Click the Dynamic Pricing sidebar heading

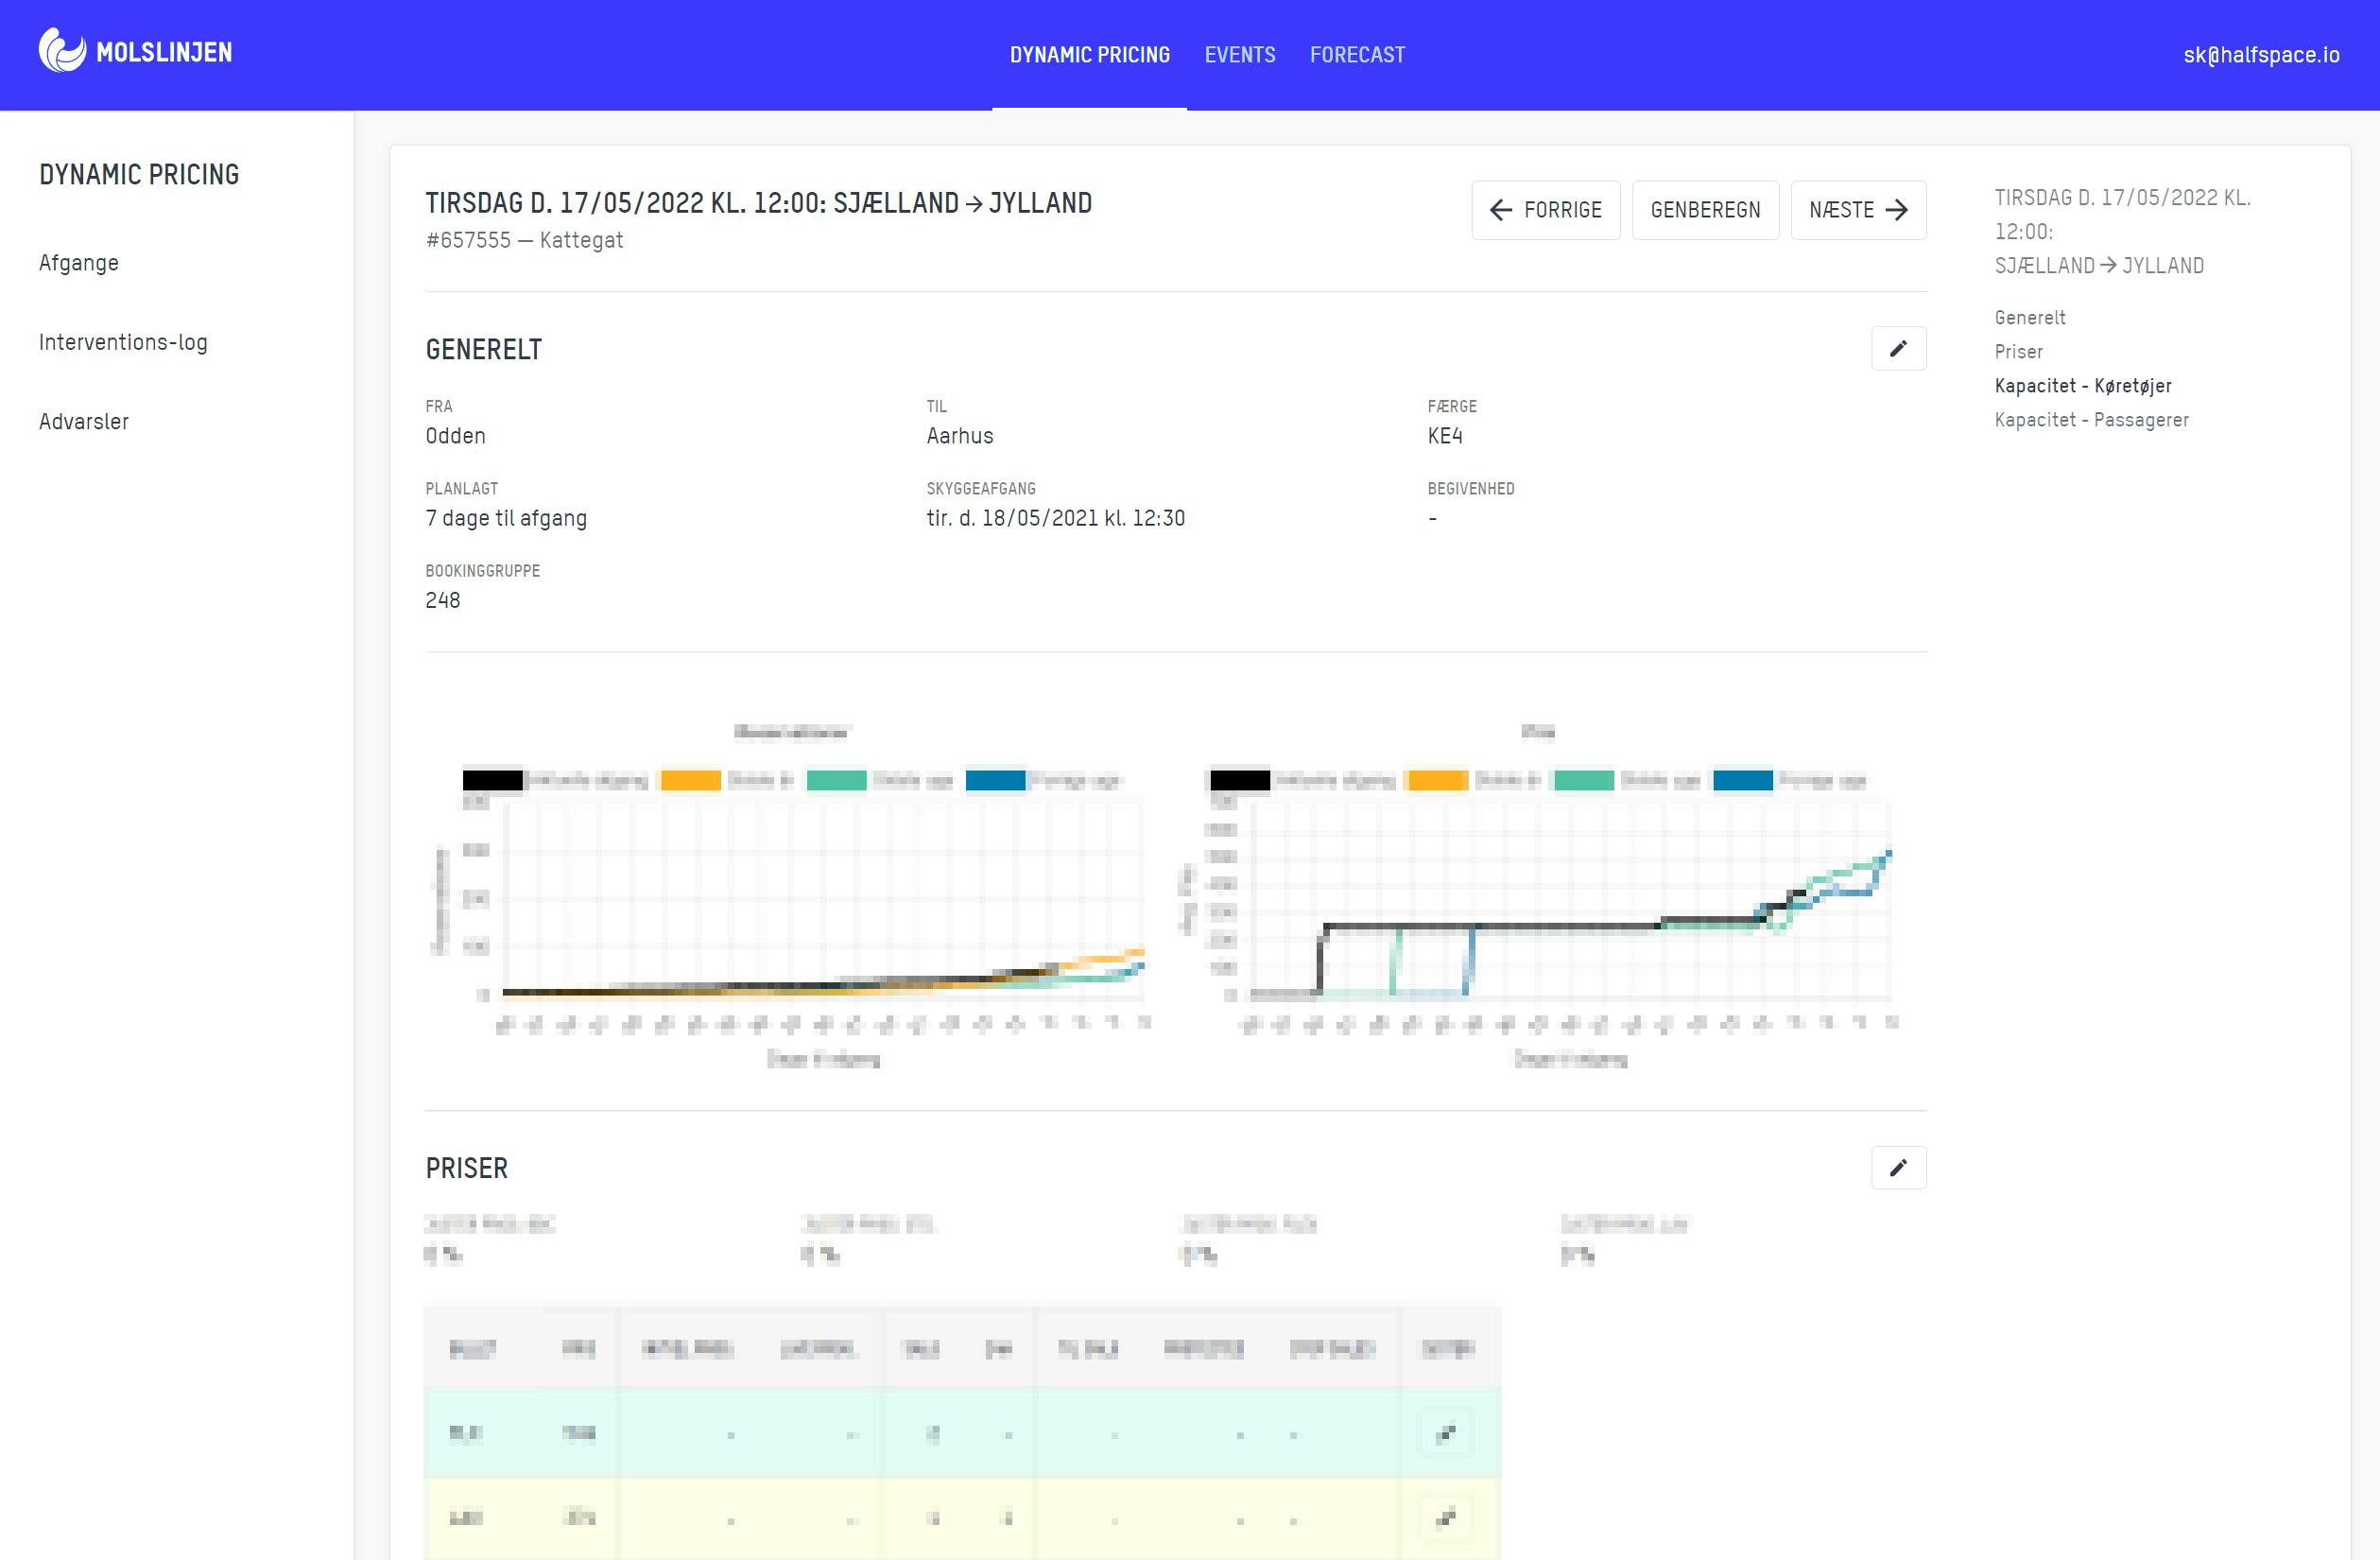tap(139, 174)
